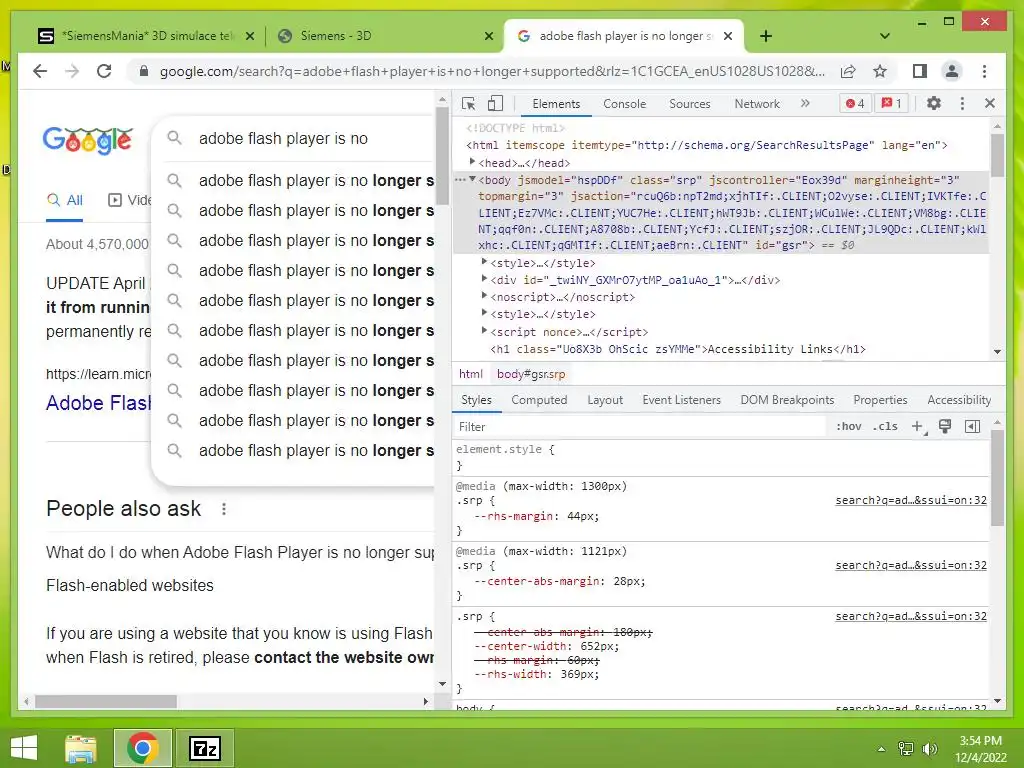
Task: Open the browser side panel
Action: (920, 71)
